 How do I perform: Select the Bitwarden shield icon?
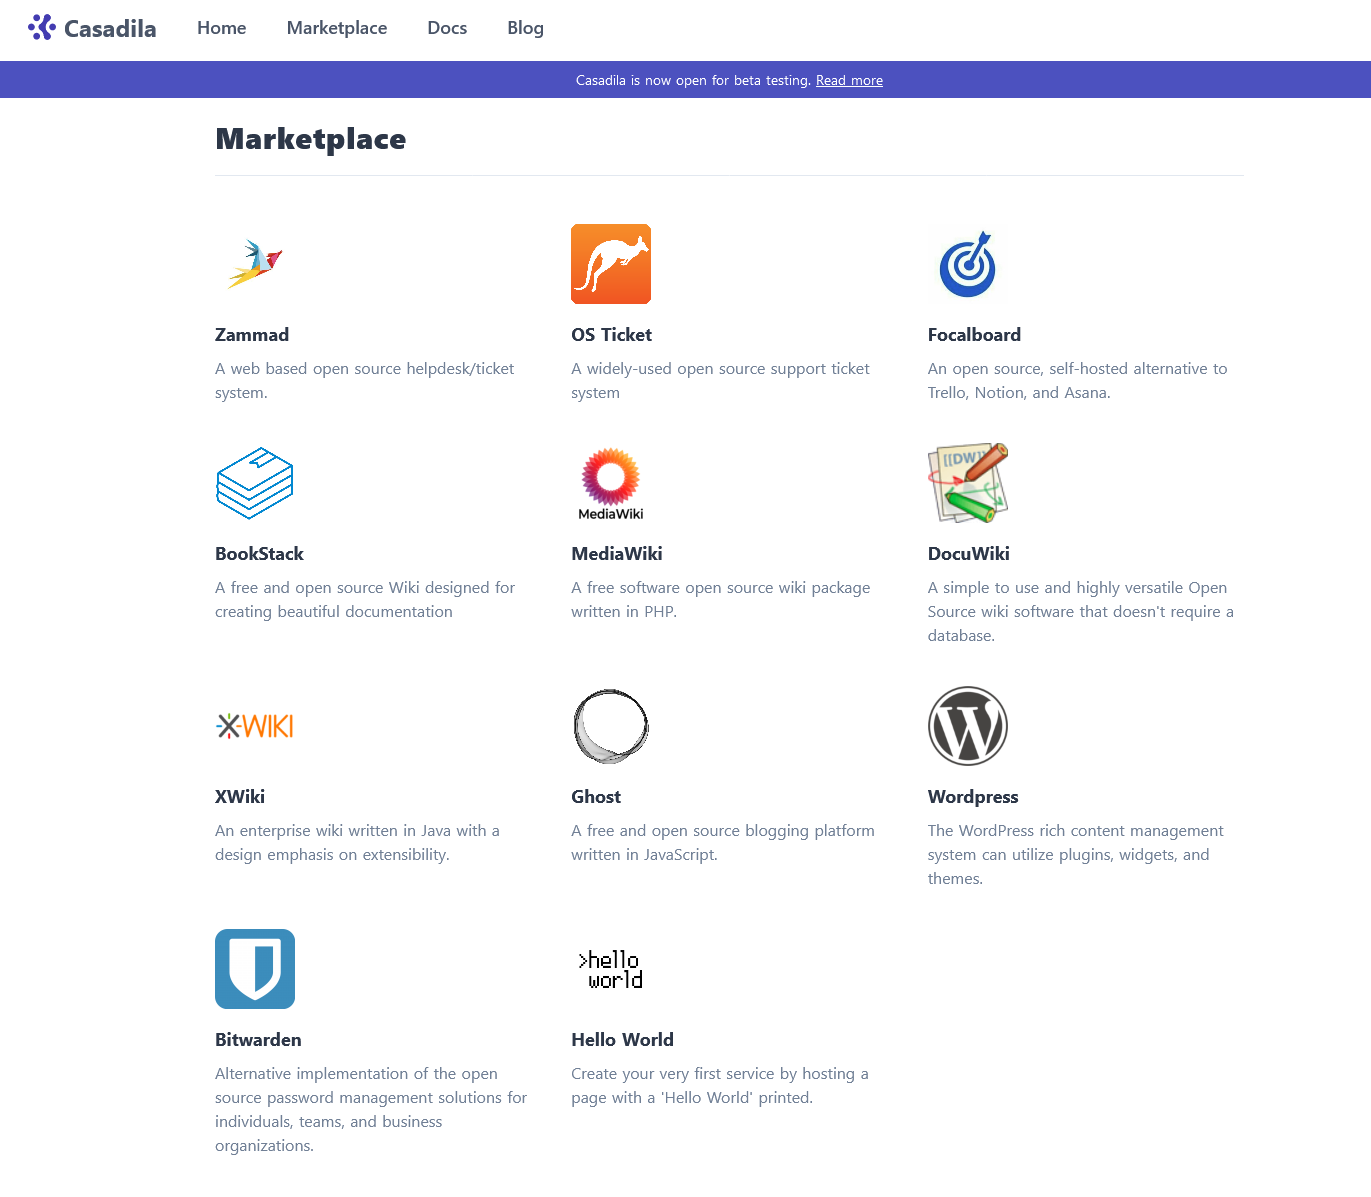tap(255, 969)
